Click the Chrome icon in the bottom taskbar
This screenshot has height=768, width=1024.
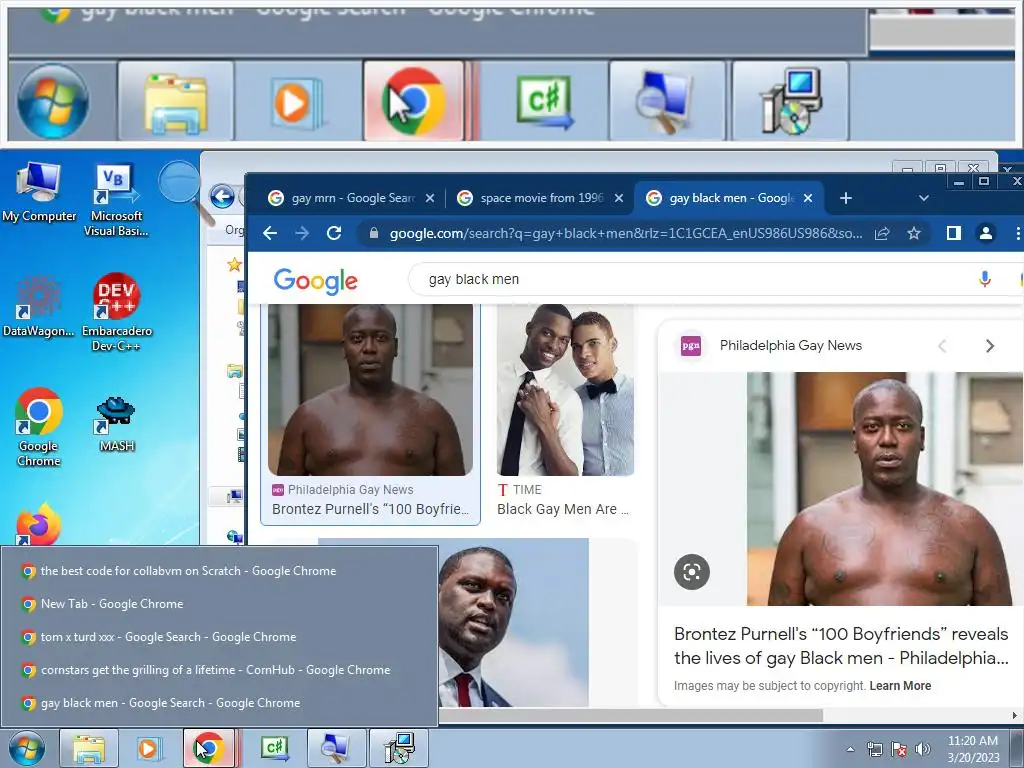pos(208,748)
